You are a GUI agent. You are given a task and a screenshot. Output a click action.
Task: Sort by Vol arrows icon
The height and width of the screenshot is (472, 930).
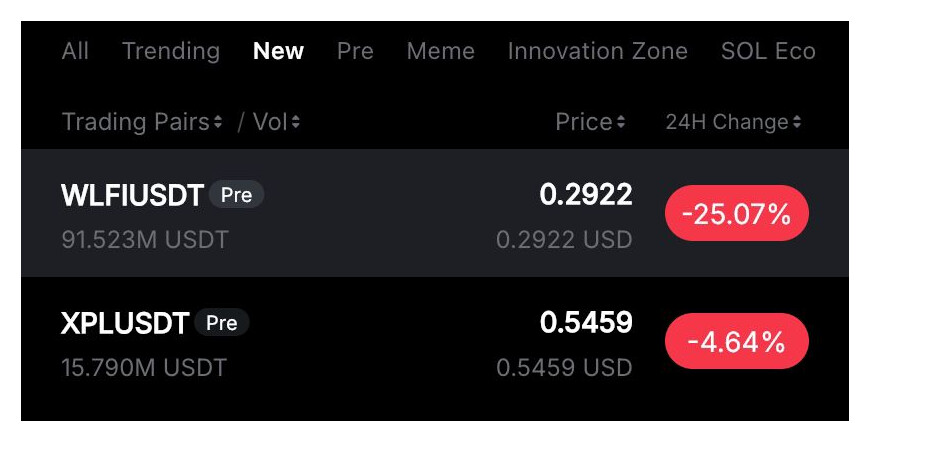(x=296, y=123)
